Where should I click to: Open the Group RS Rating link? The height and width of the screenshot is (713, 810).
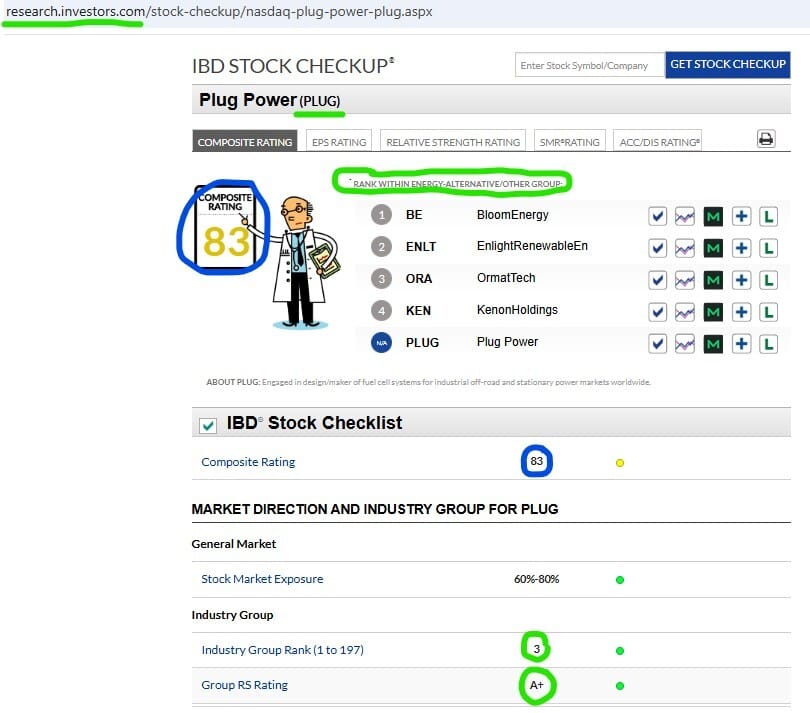click(244, 685)
